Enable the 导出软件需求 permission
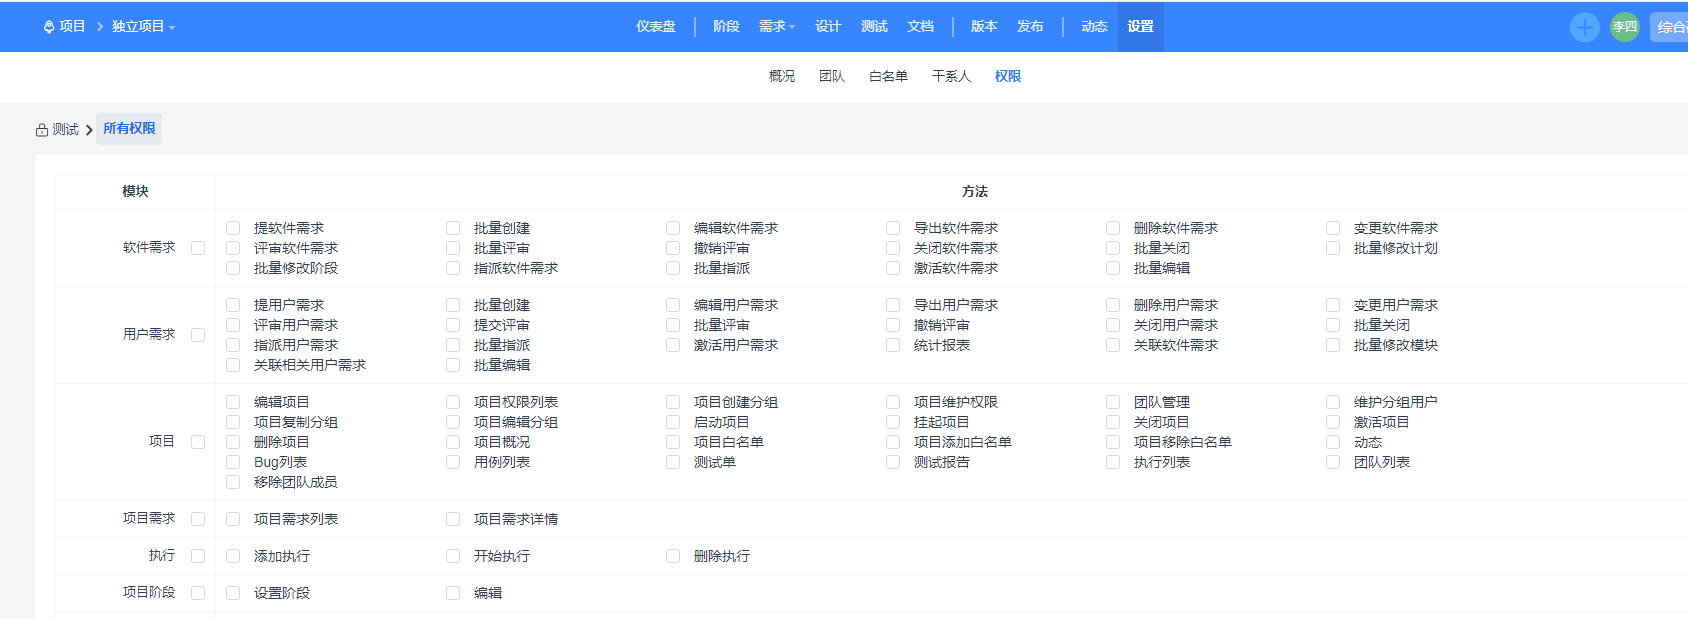Viewport: 1688px width, 619px height. [x=893, y=228]
